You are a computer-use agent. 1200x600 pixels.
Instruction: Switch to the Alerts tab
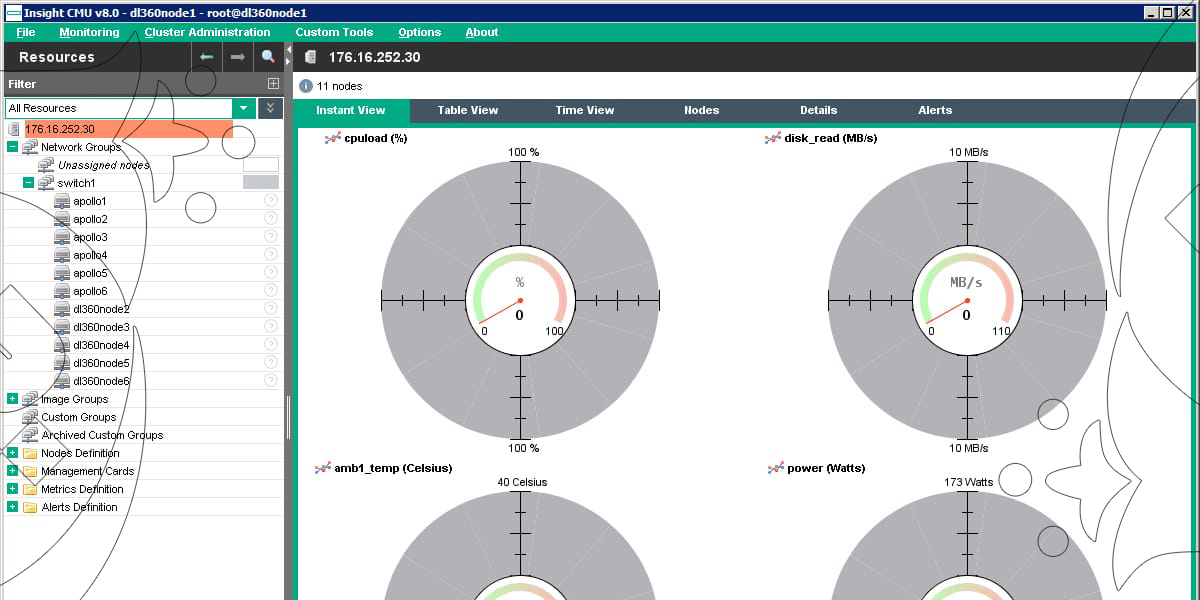point(935,110)
